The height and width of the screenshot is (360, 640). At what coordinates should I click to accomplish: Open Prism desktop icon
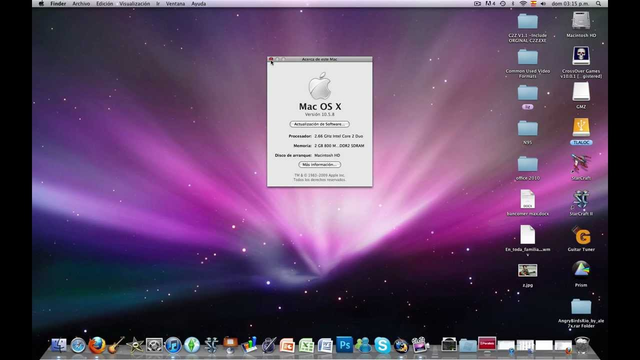pyautogui.click(x=581, y=270)
